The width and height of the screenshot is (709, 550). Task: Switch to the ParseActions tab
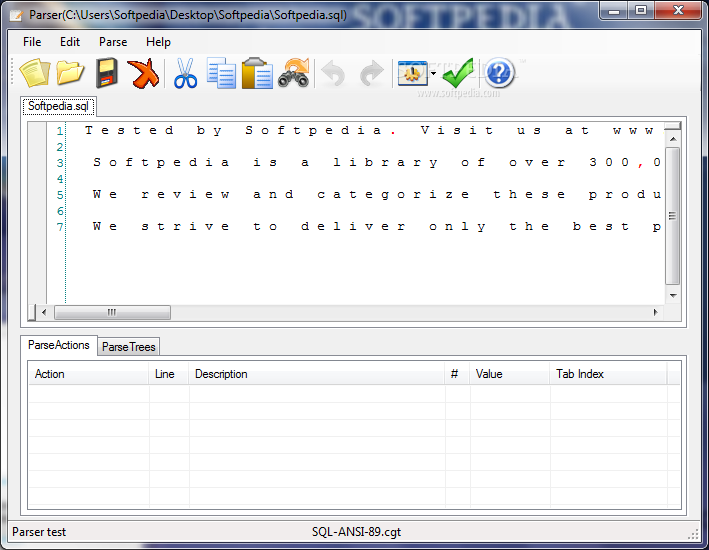tap(59, 345)
